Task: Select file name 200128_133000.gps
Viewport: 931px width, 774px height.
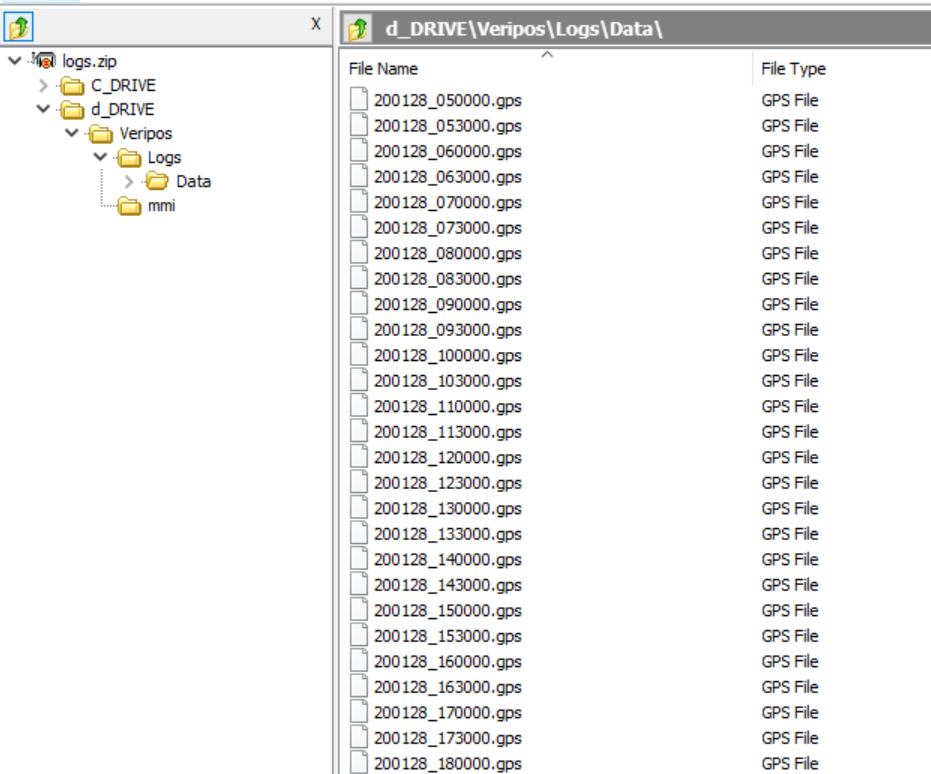Action: [x=448, y=534]
